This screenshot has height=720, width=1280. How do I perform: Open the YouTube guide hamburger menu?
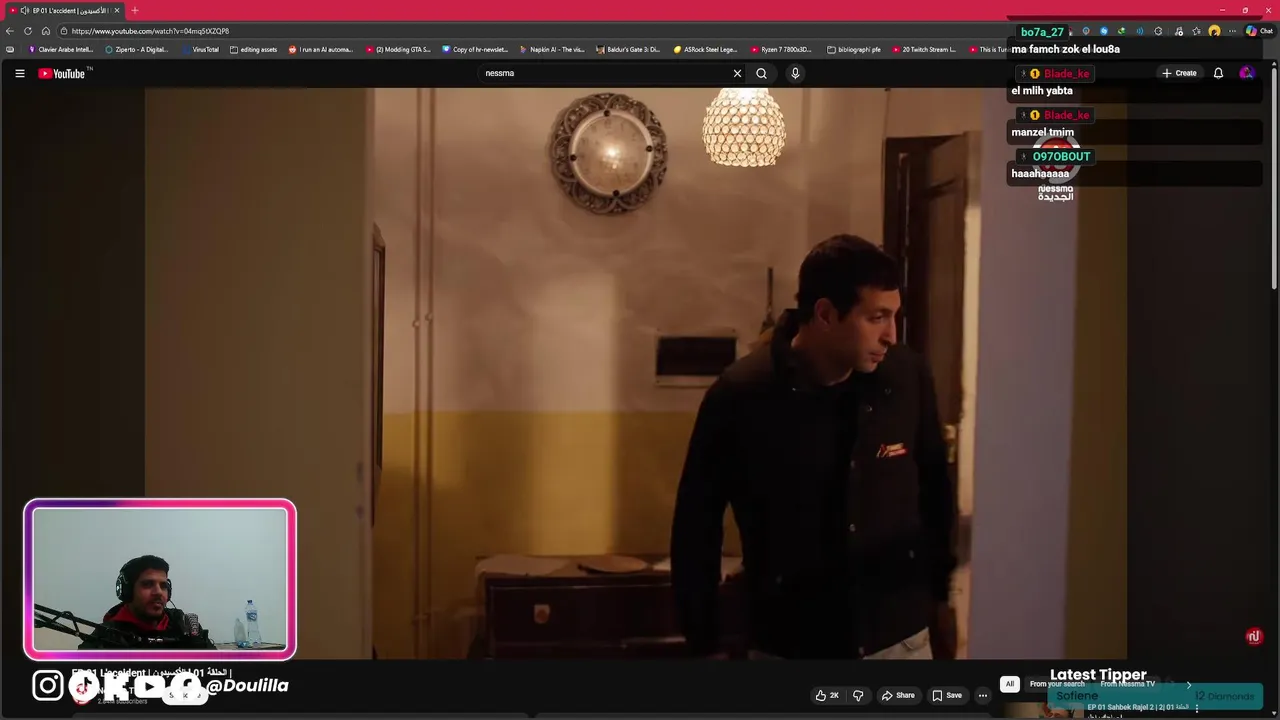tap(19, 73)
